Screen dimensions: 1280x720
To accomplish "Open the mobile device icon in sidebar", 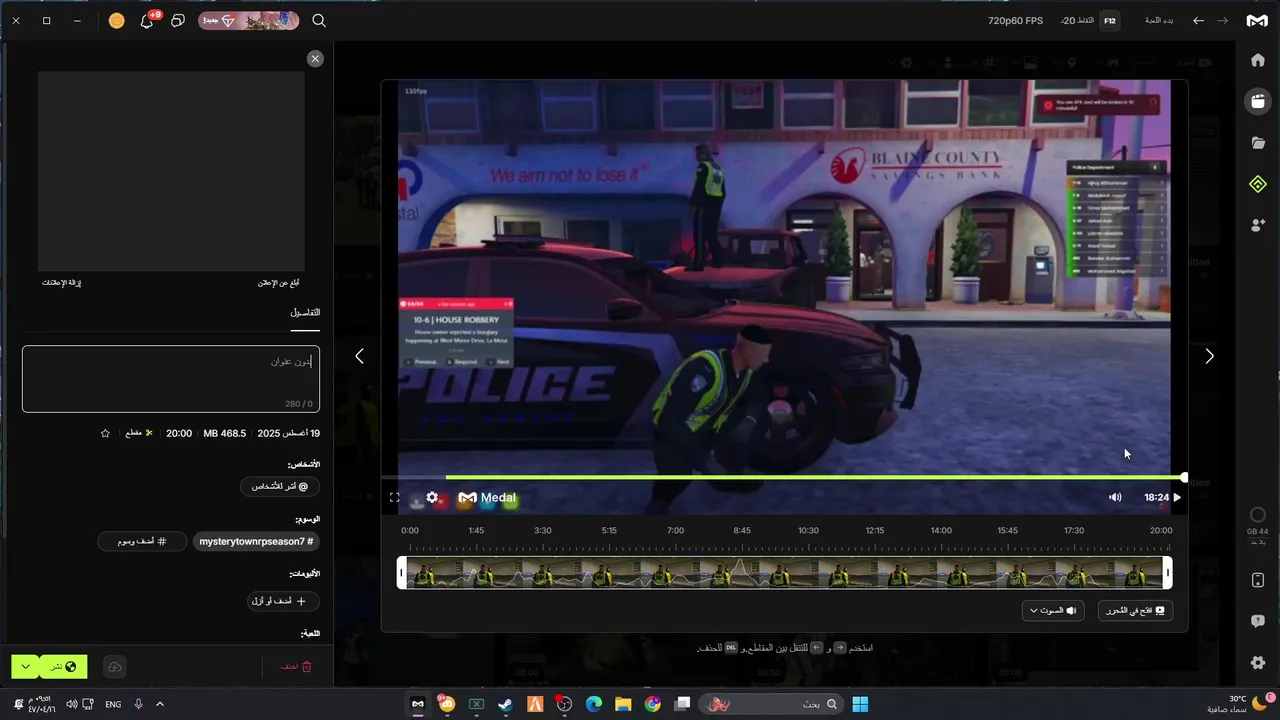I will pyautogui.click(x=1258, y=581).
